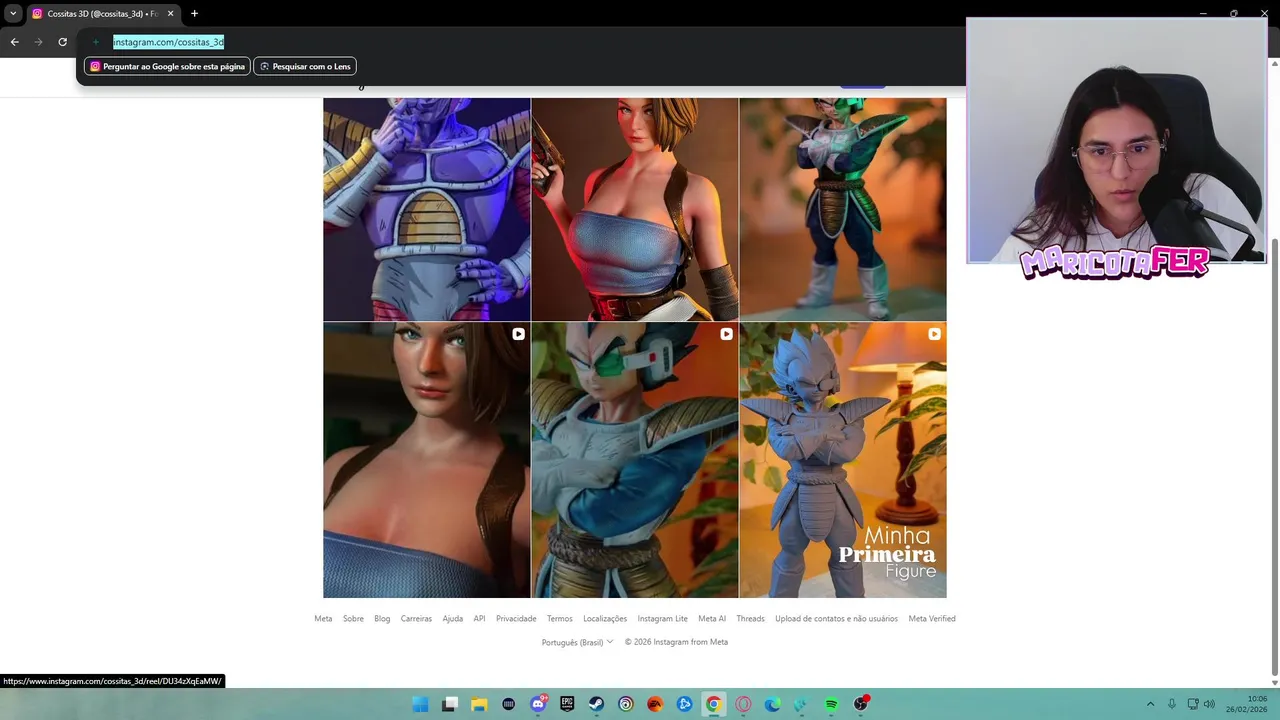The height and width of the screenshot is (720, 1280).
Task: Open Upload de contatos e não usuários link
Action: click(x=836, y=618)
